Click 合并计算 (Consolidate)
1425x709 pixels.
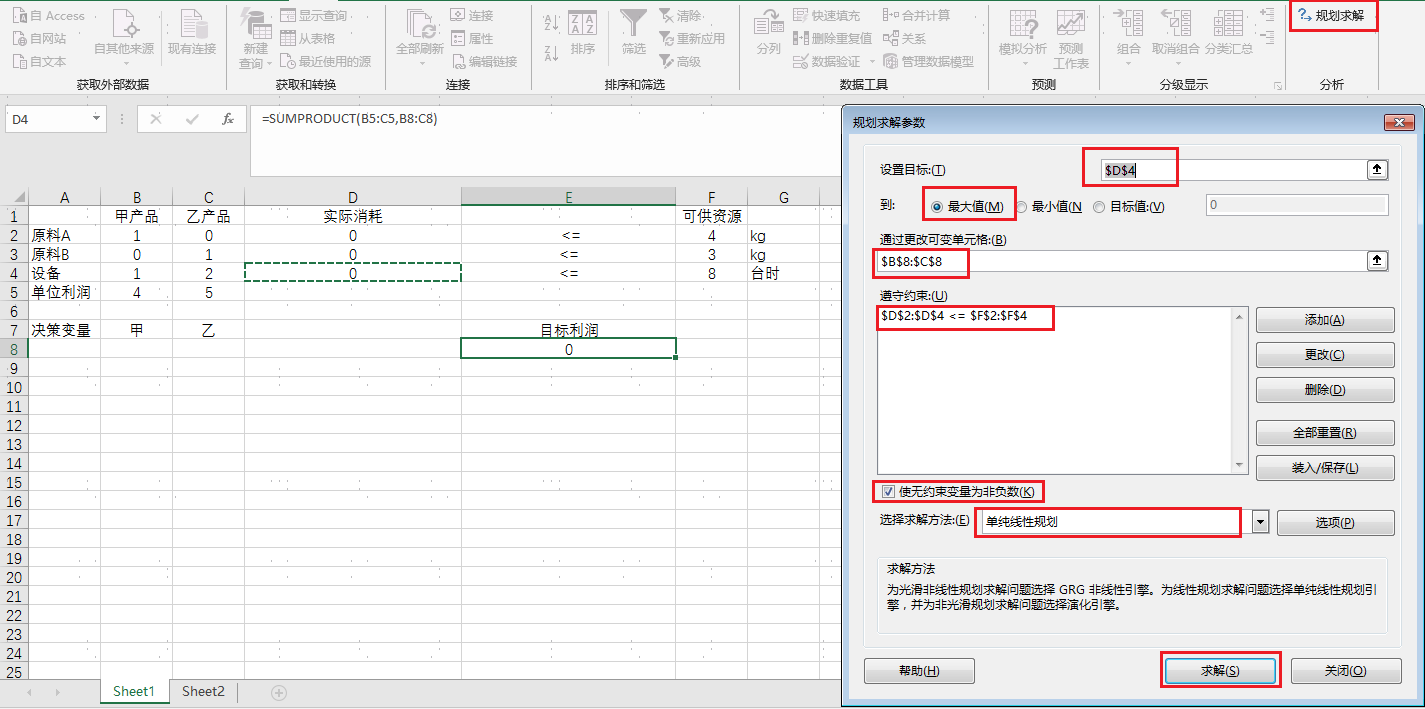[916, 16]
